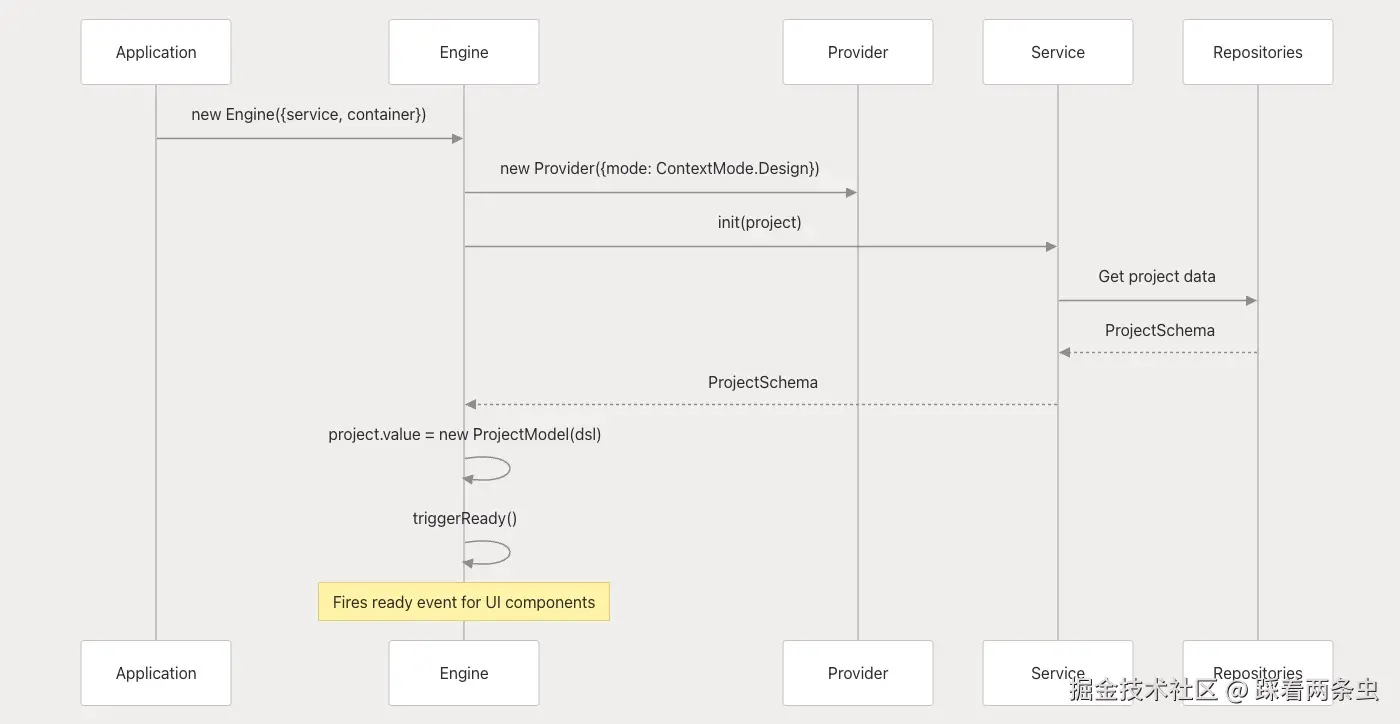This screenshot has width=1400, height=724.
Task: Select the bottom Provider participant box
Action: 858,673
